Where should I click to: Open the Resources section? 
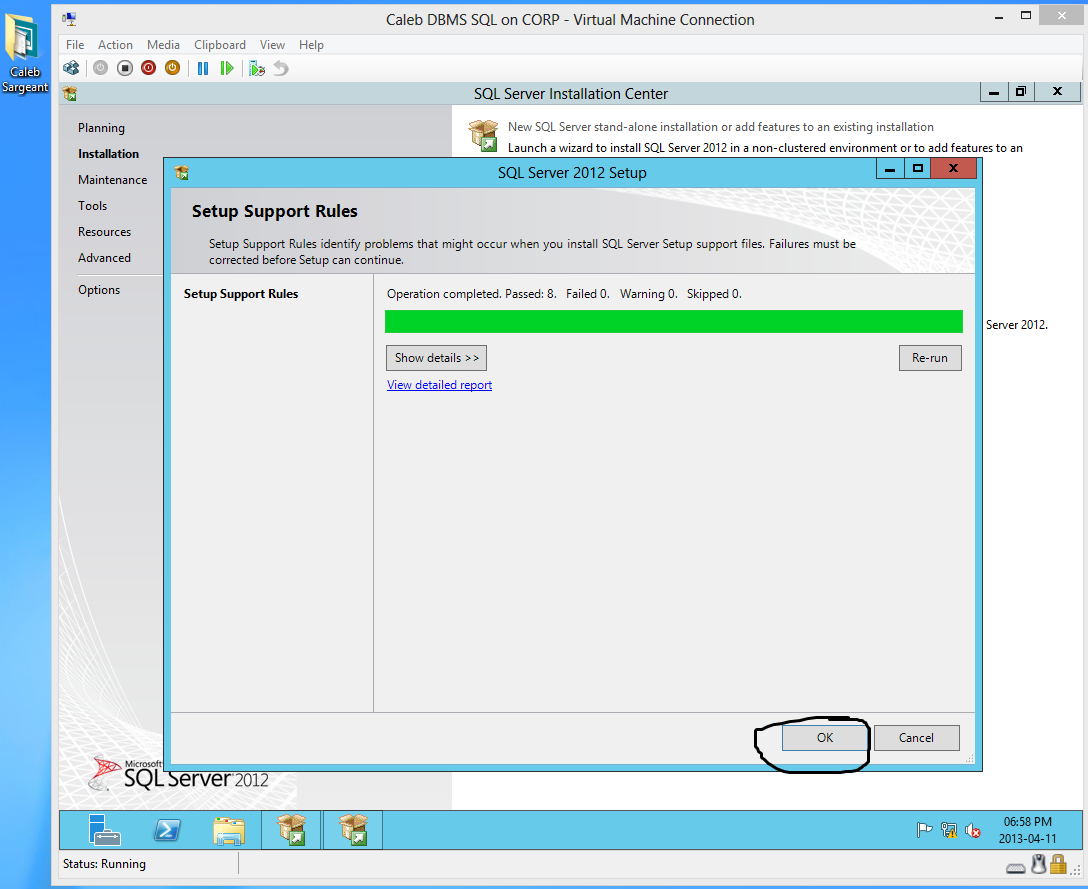104,232
